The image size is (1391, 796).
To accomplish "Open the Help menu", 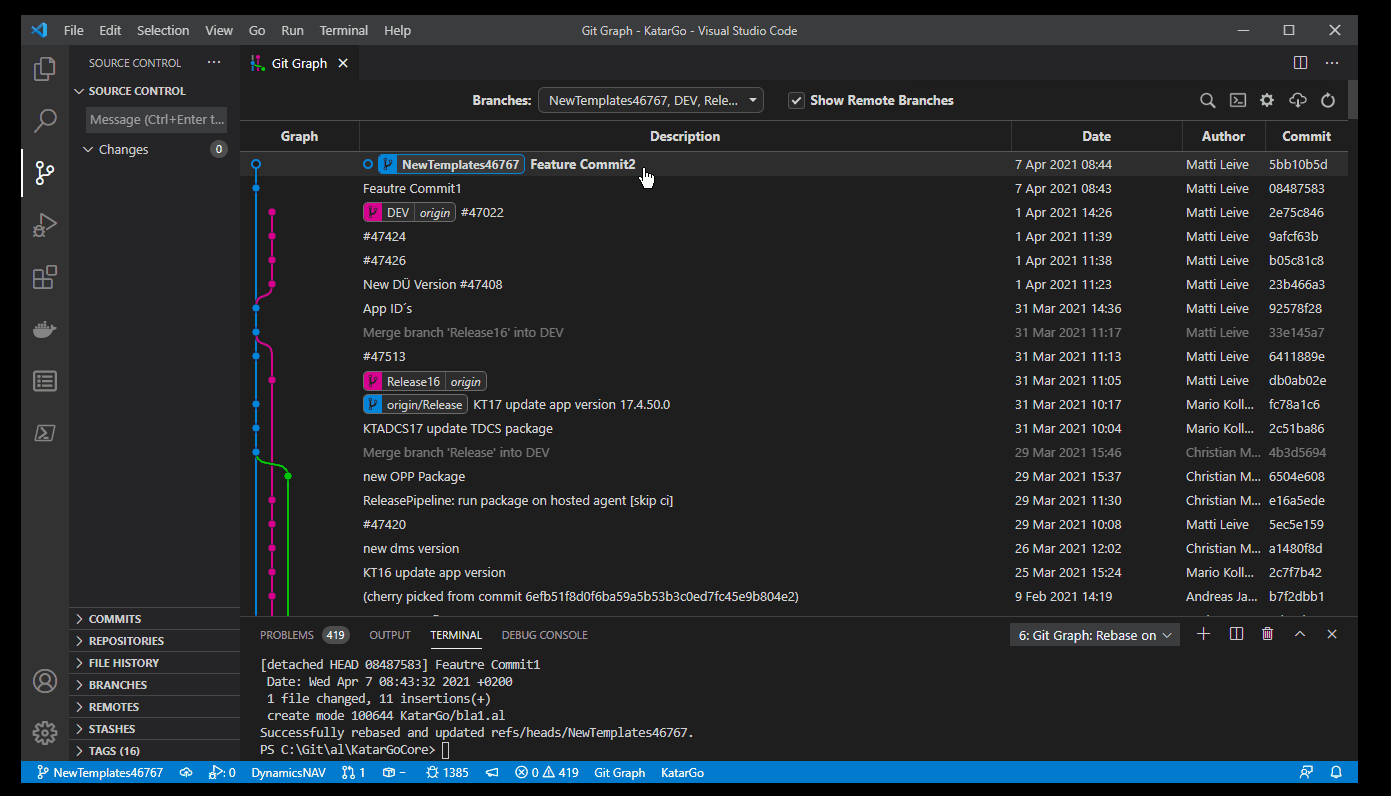I will [x=397, y=30].
